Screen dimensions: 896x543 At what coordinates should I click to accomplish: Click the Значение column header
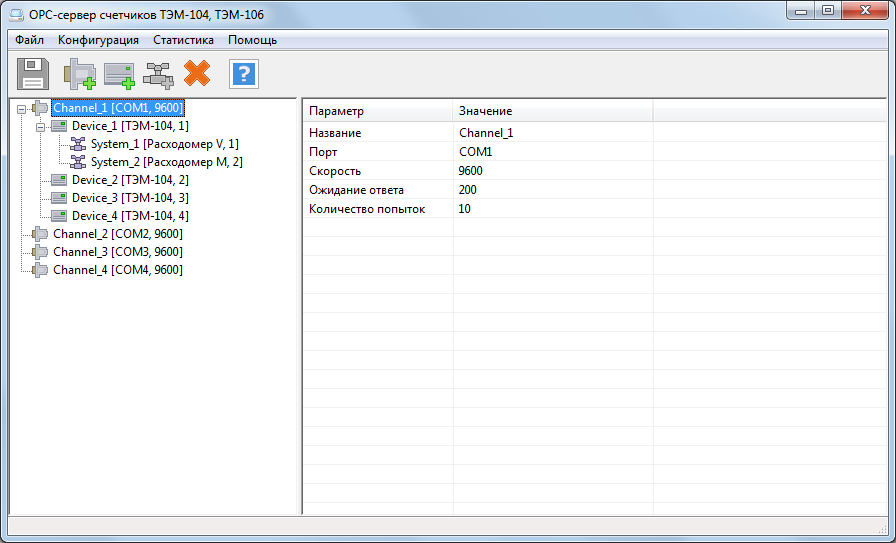[553, 111]
